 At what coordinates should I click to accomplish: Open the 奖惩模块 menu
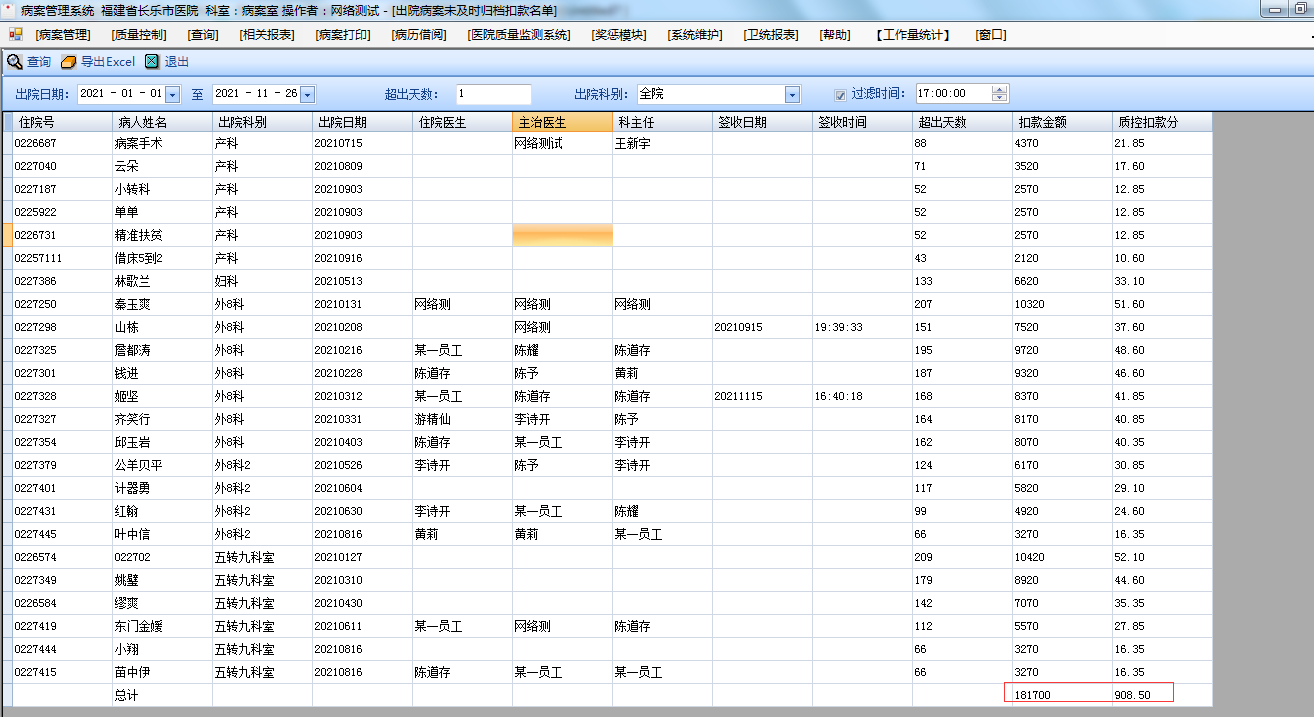[619, 34]
